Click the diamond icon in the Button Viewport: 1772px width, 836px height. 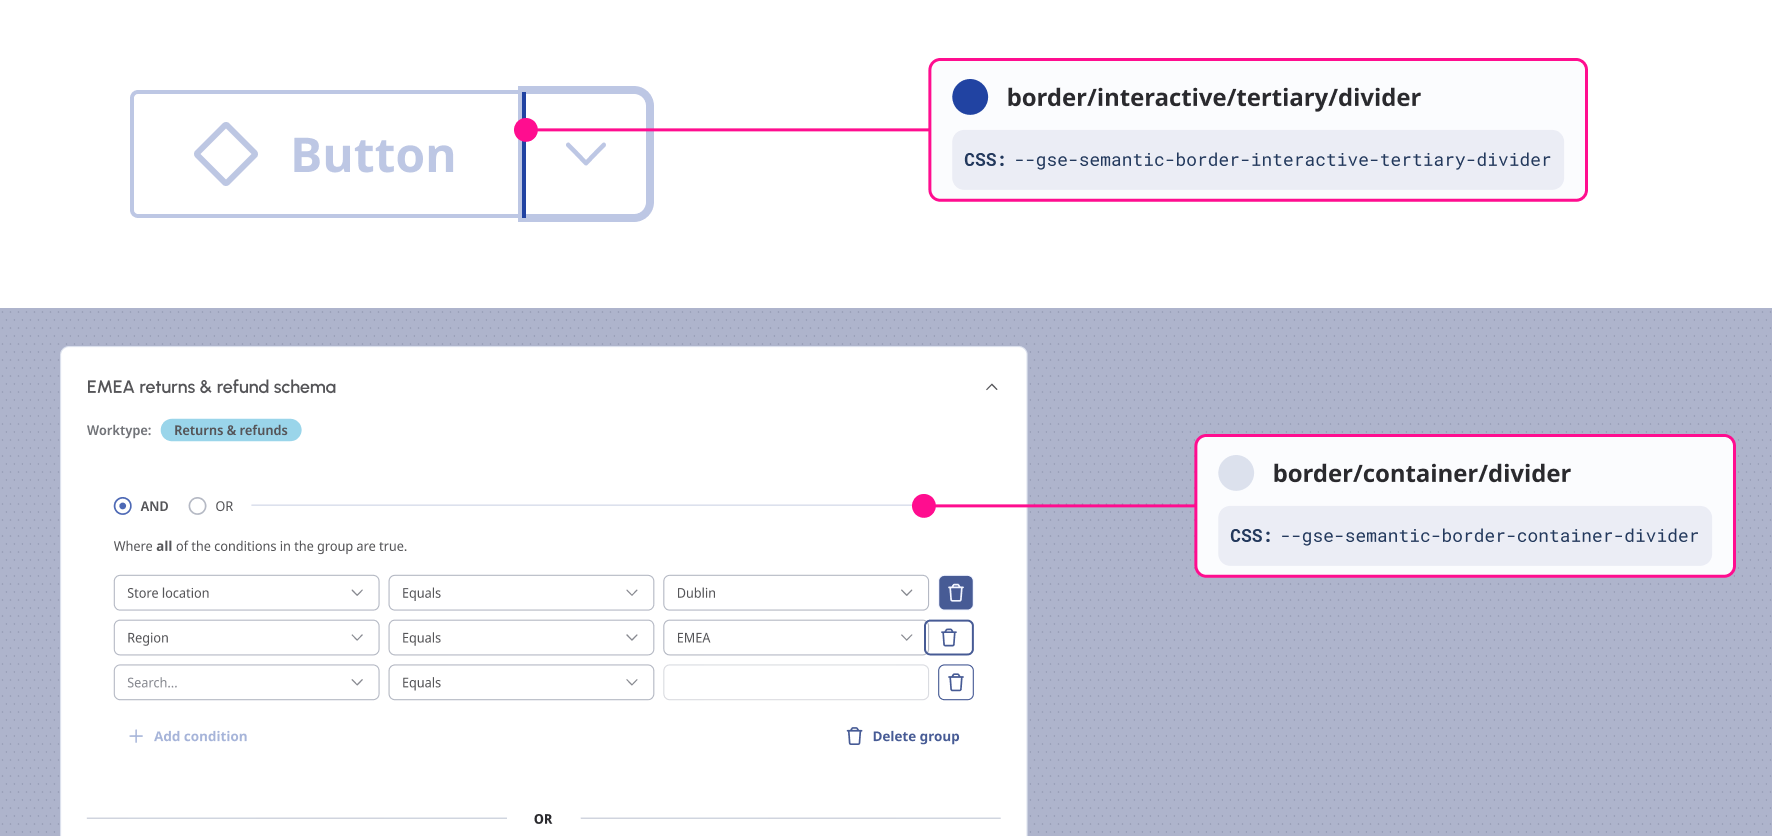(x=225, y=154)
